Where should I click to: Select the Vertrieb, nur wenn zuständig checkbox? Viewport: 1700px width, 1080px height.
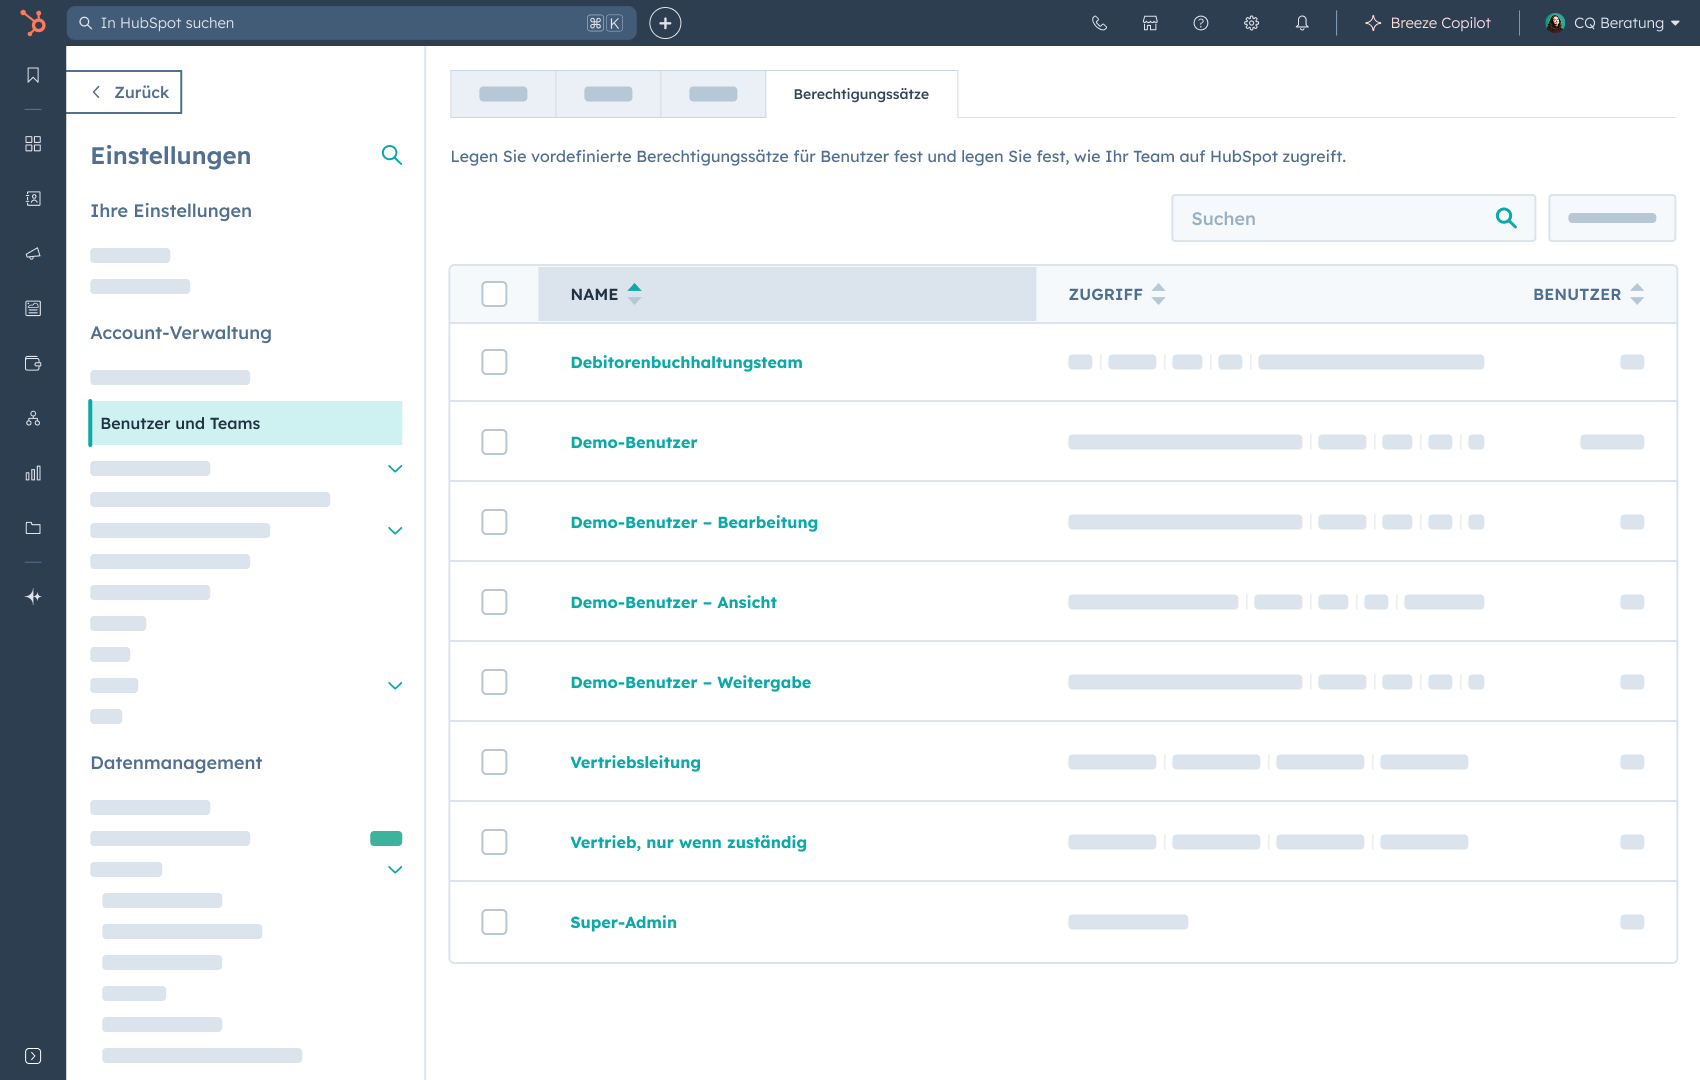pos(494,842)
